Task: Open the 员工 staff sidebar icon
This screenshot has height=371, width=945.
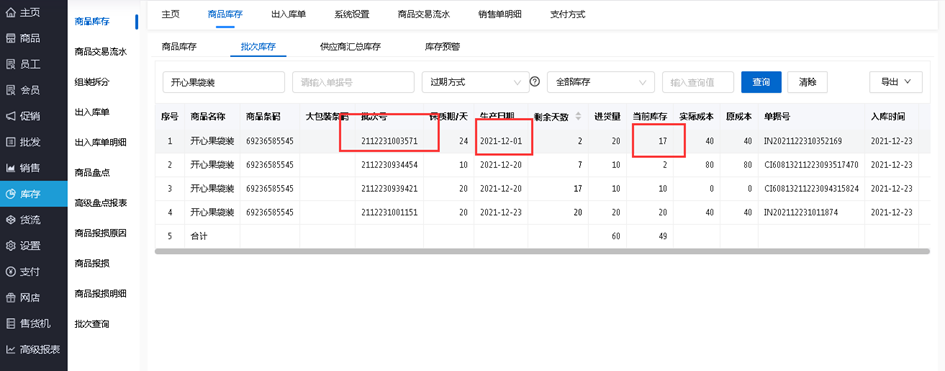Action: click(x=10, y=64)
